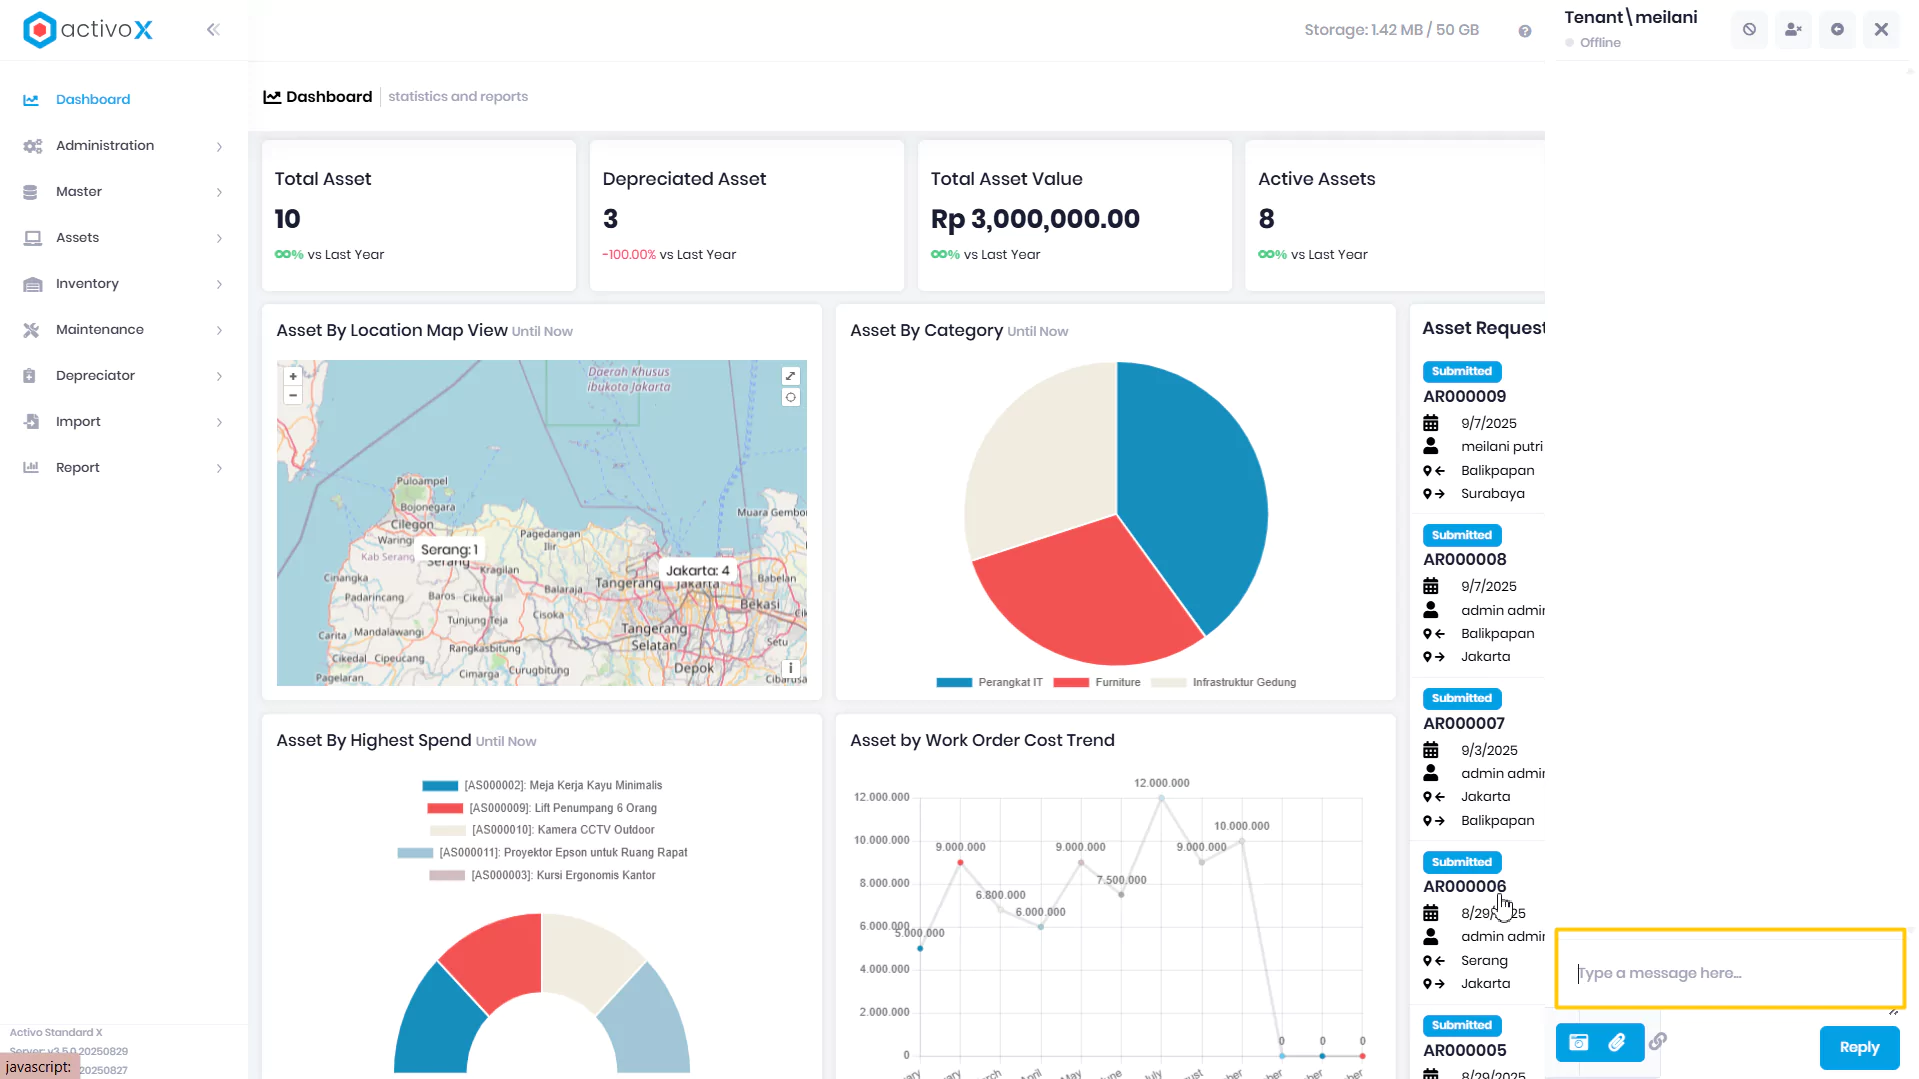Click the activoX logo
Screen dimensions: 1919x1079
click(x=88, y=30)
